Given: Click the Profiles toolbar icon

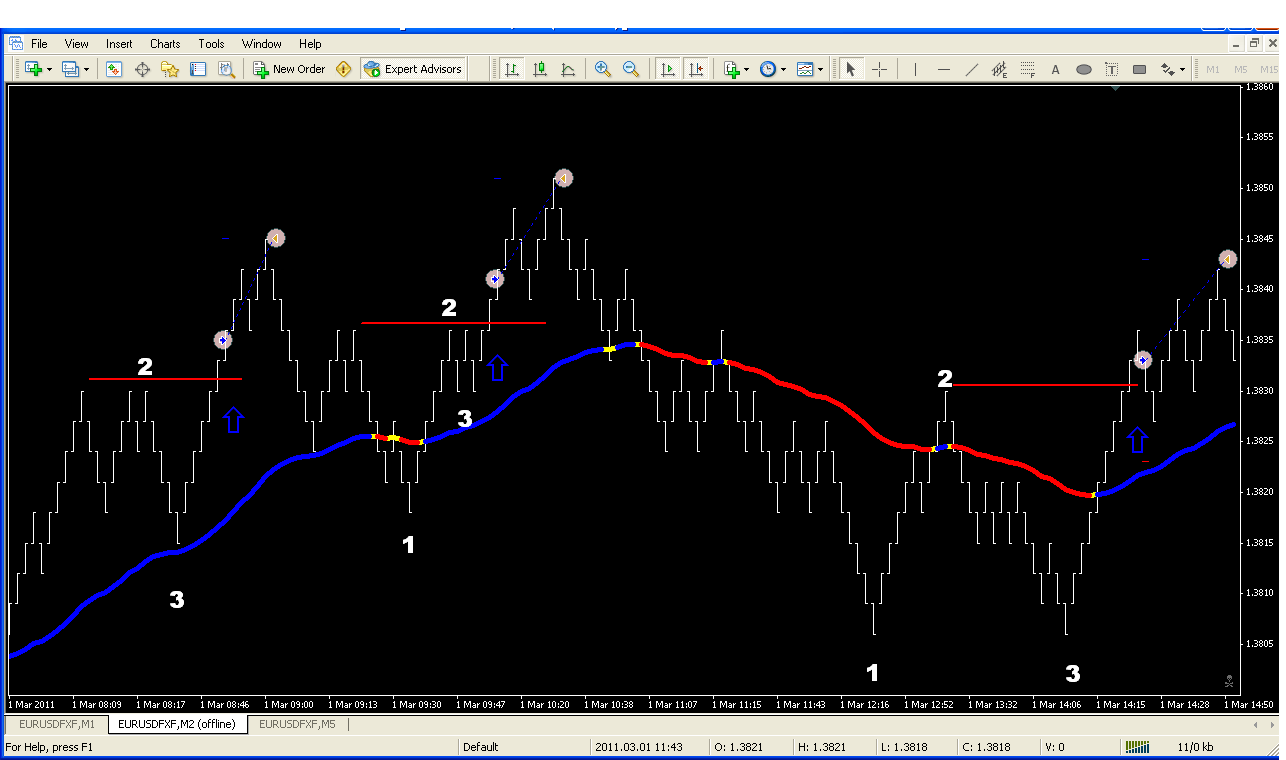Looking at the screenshot, I should 71,69.
